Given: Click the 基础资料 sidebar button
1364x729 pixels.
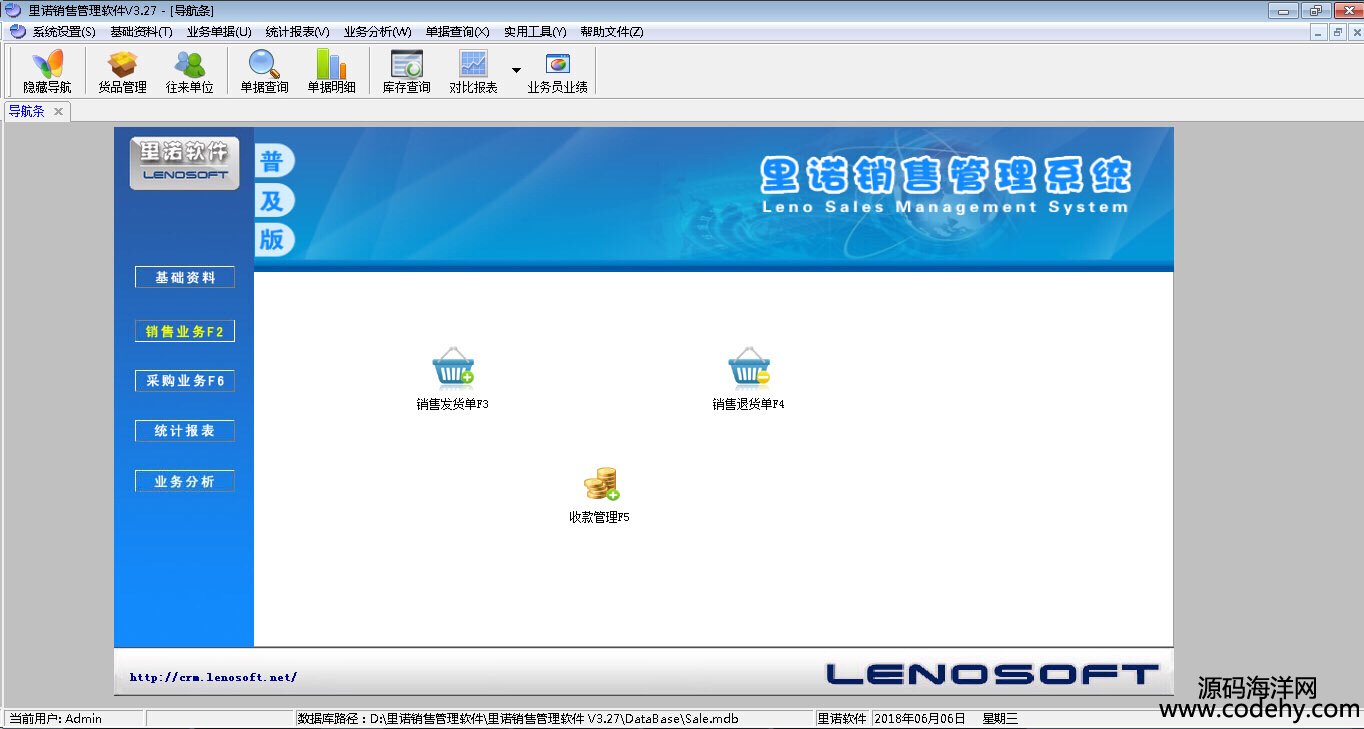Looking at the screenshot, I should pos(185,278).
